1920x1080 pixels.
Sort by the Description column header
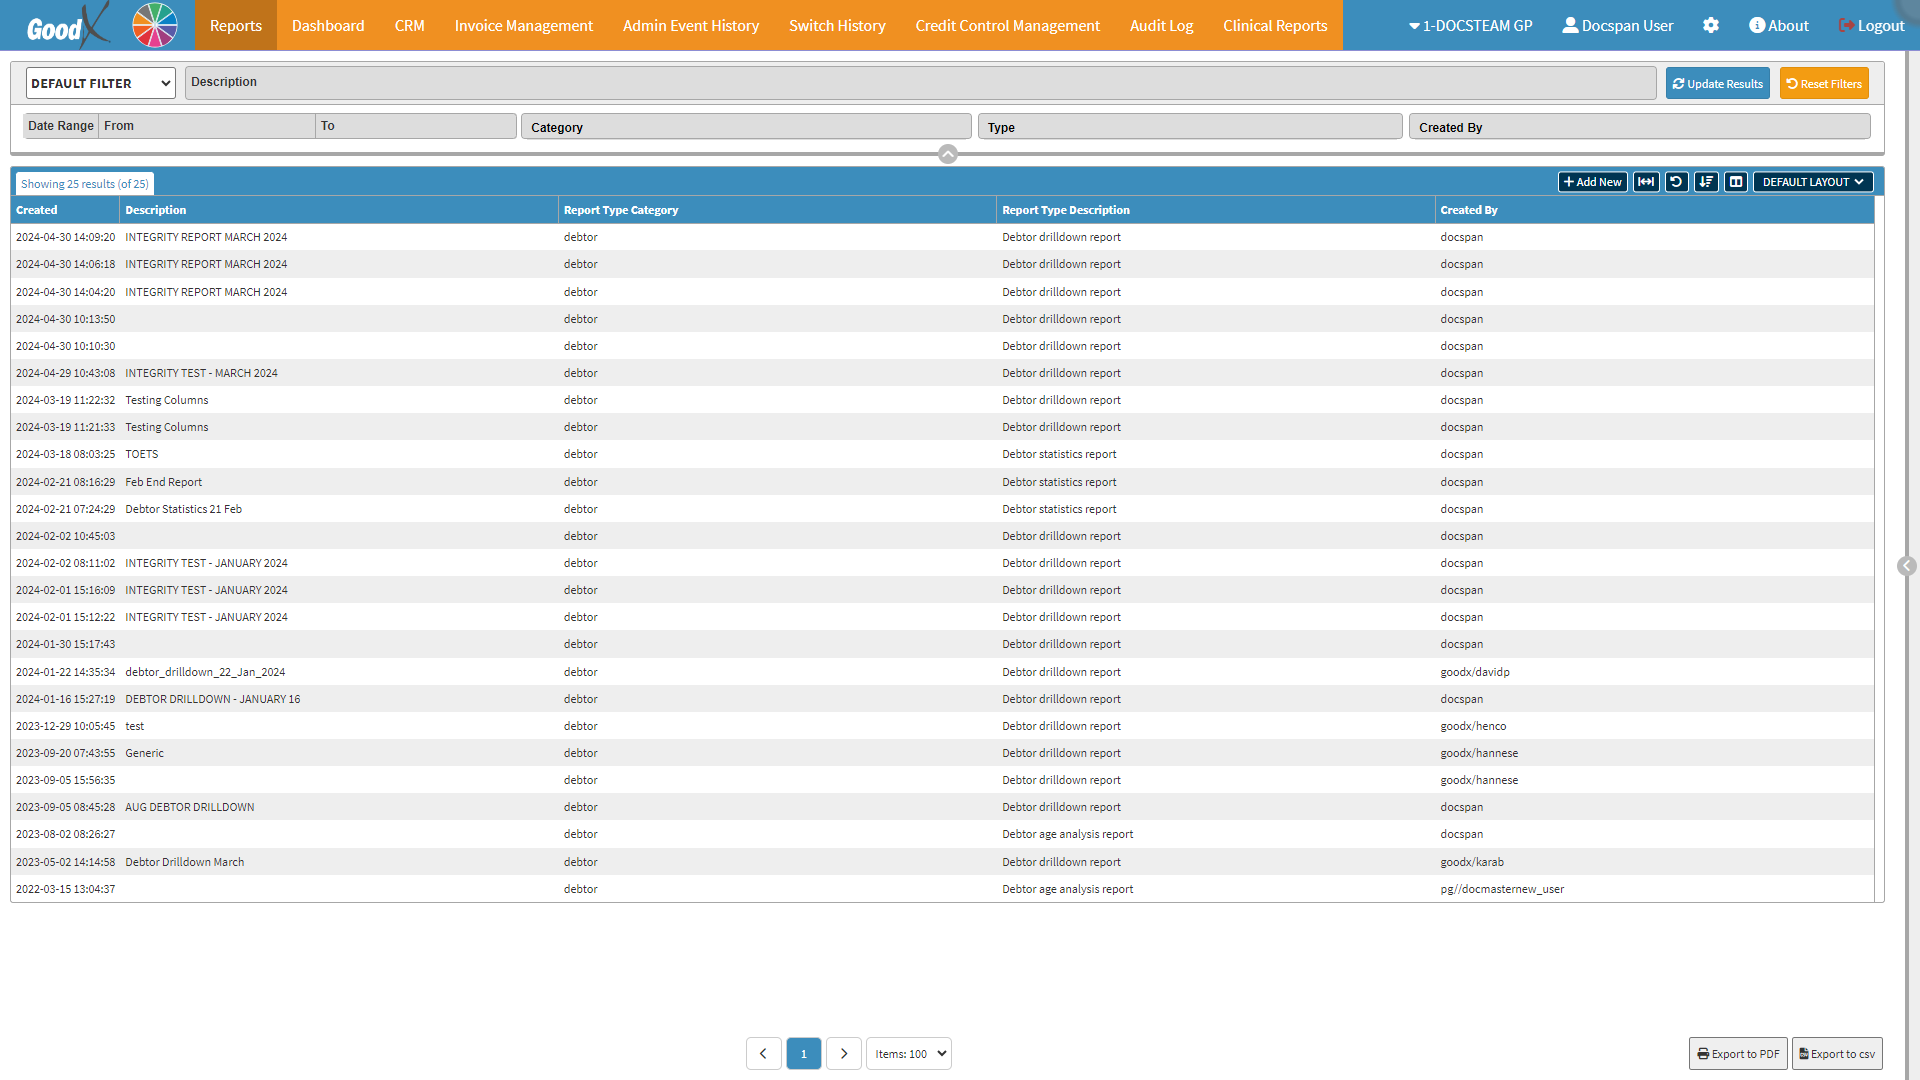pyautogui.click(x=339, y=210)
